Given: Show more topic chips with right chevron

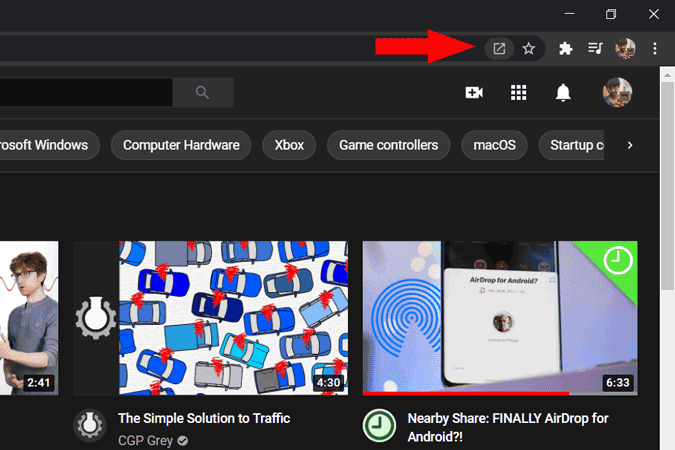Looking at the screenshot, I should click(x=630, y=145).
